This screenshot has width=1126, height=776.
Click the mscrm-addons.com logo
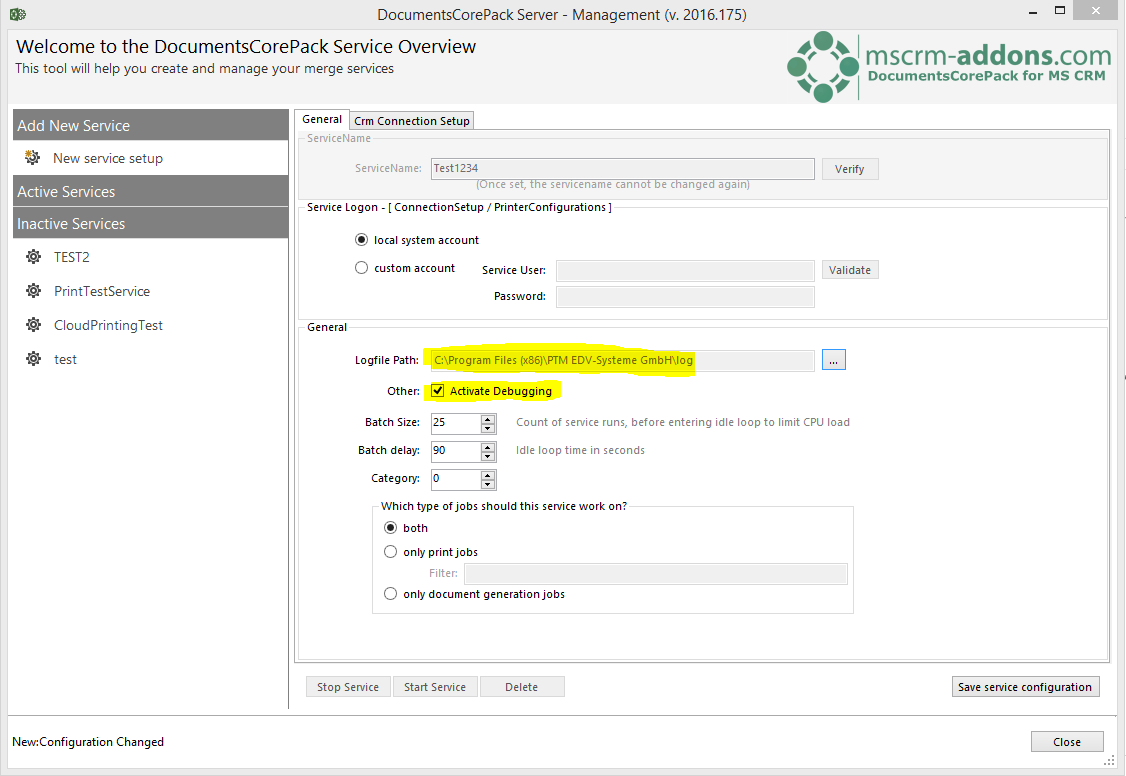click(x=948, y=66)
